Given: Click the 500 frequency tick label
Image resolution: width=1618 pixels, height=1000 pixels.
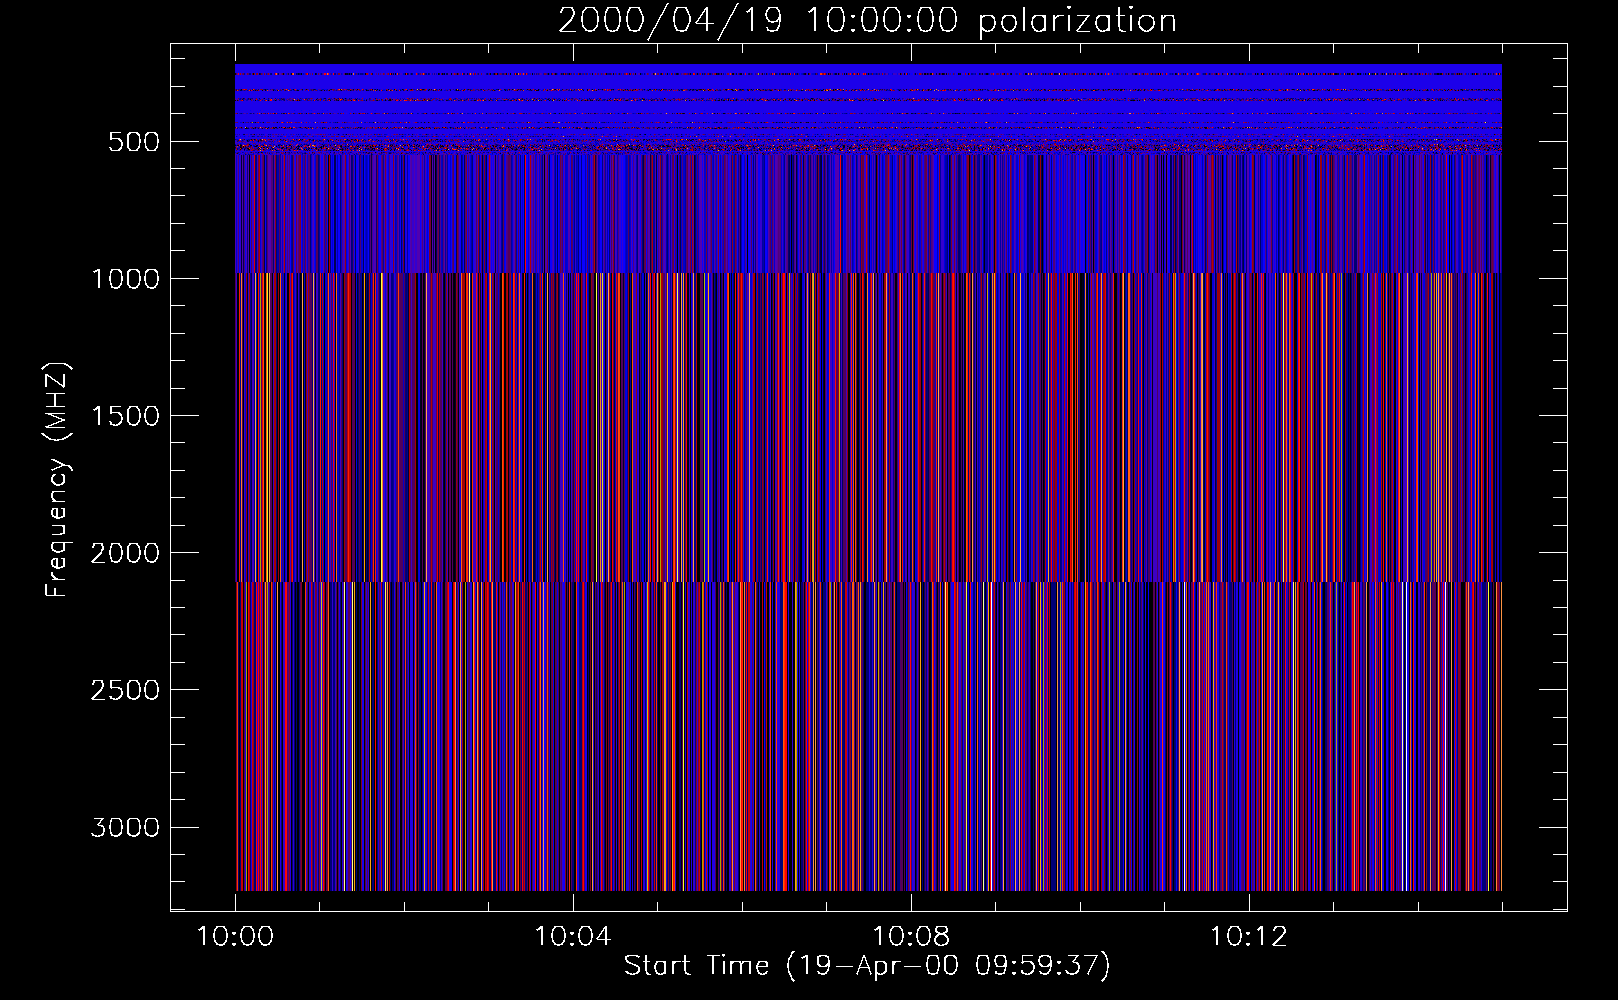Looking at the screenshot, I should click(x=134, y=142).
